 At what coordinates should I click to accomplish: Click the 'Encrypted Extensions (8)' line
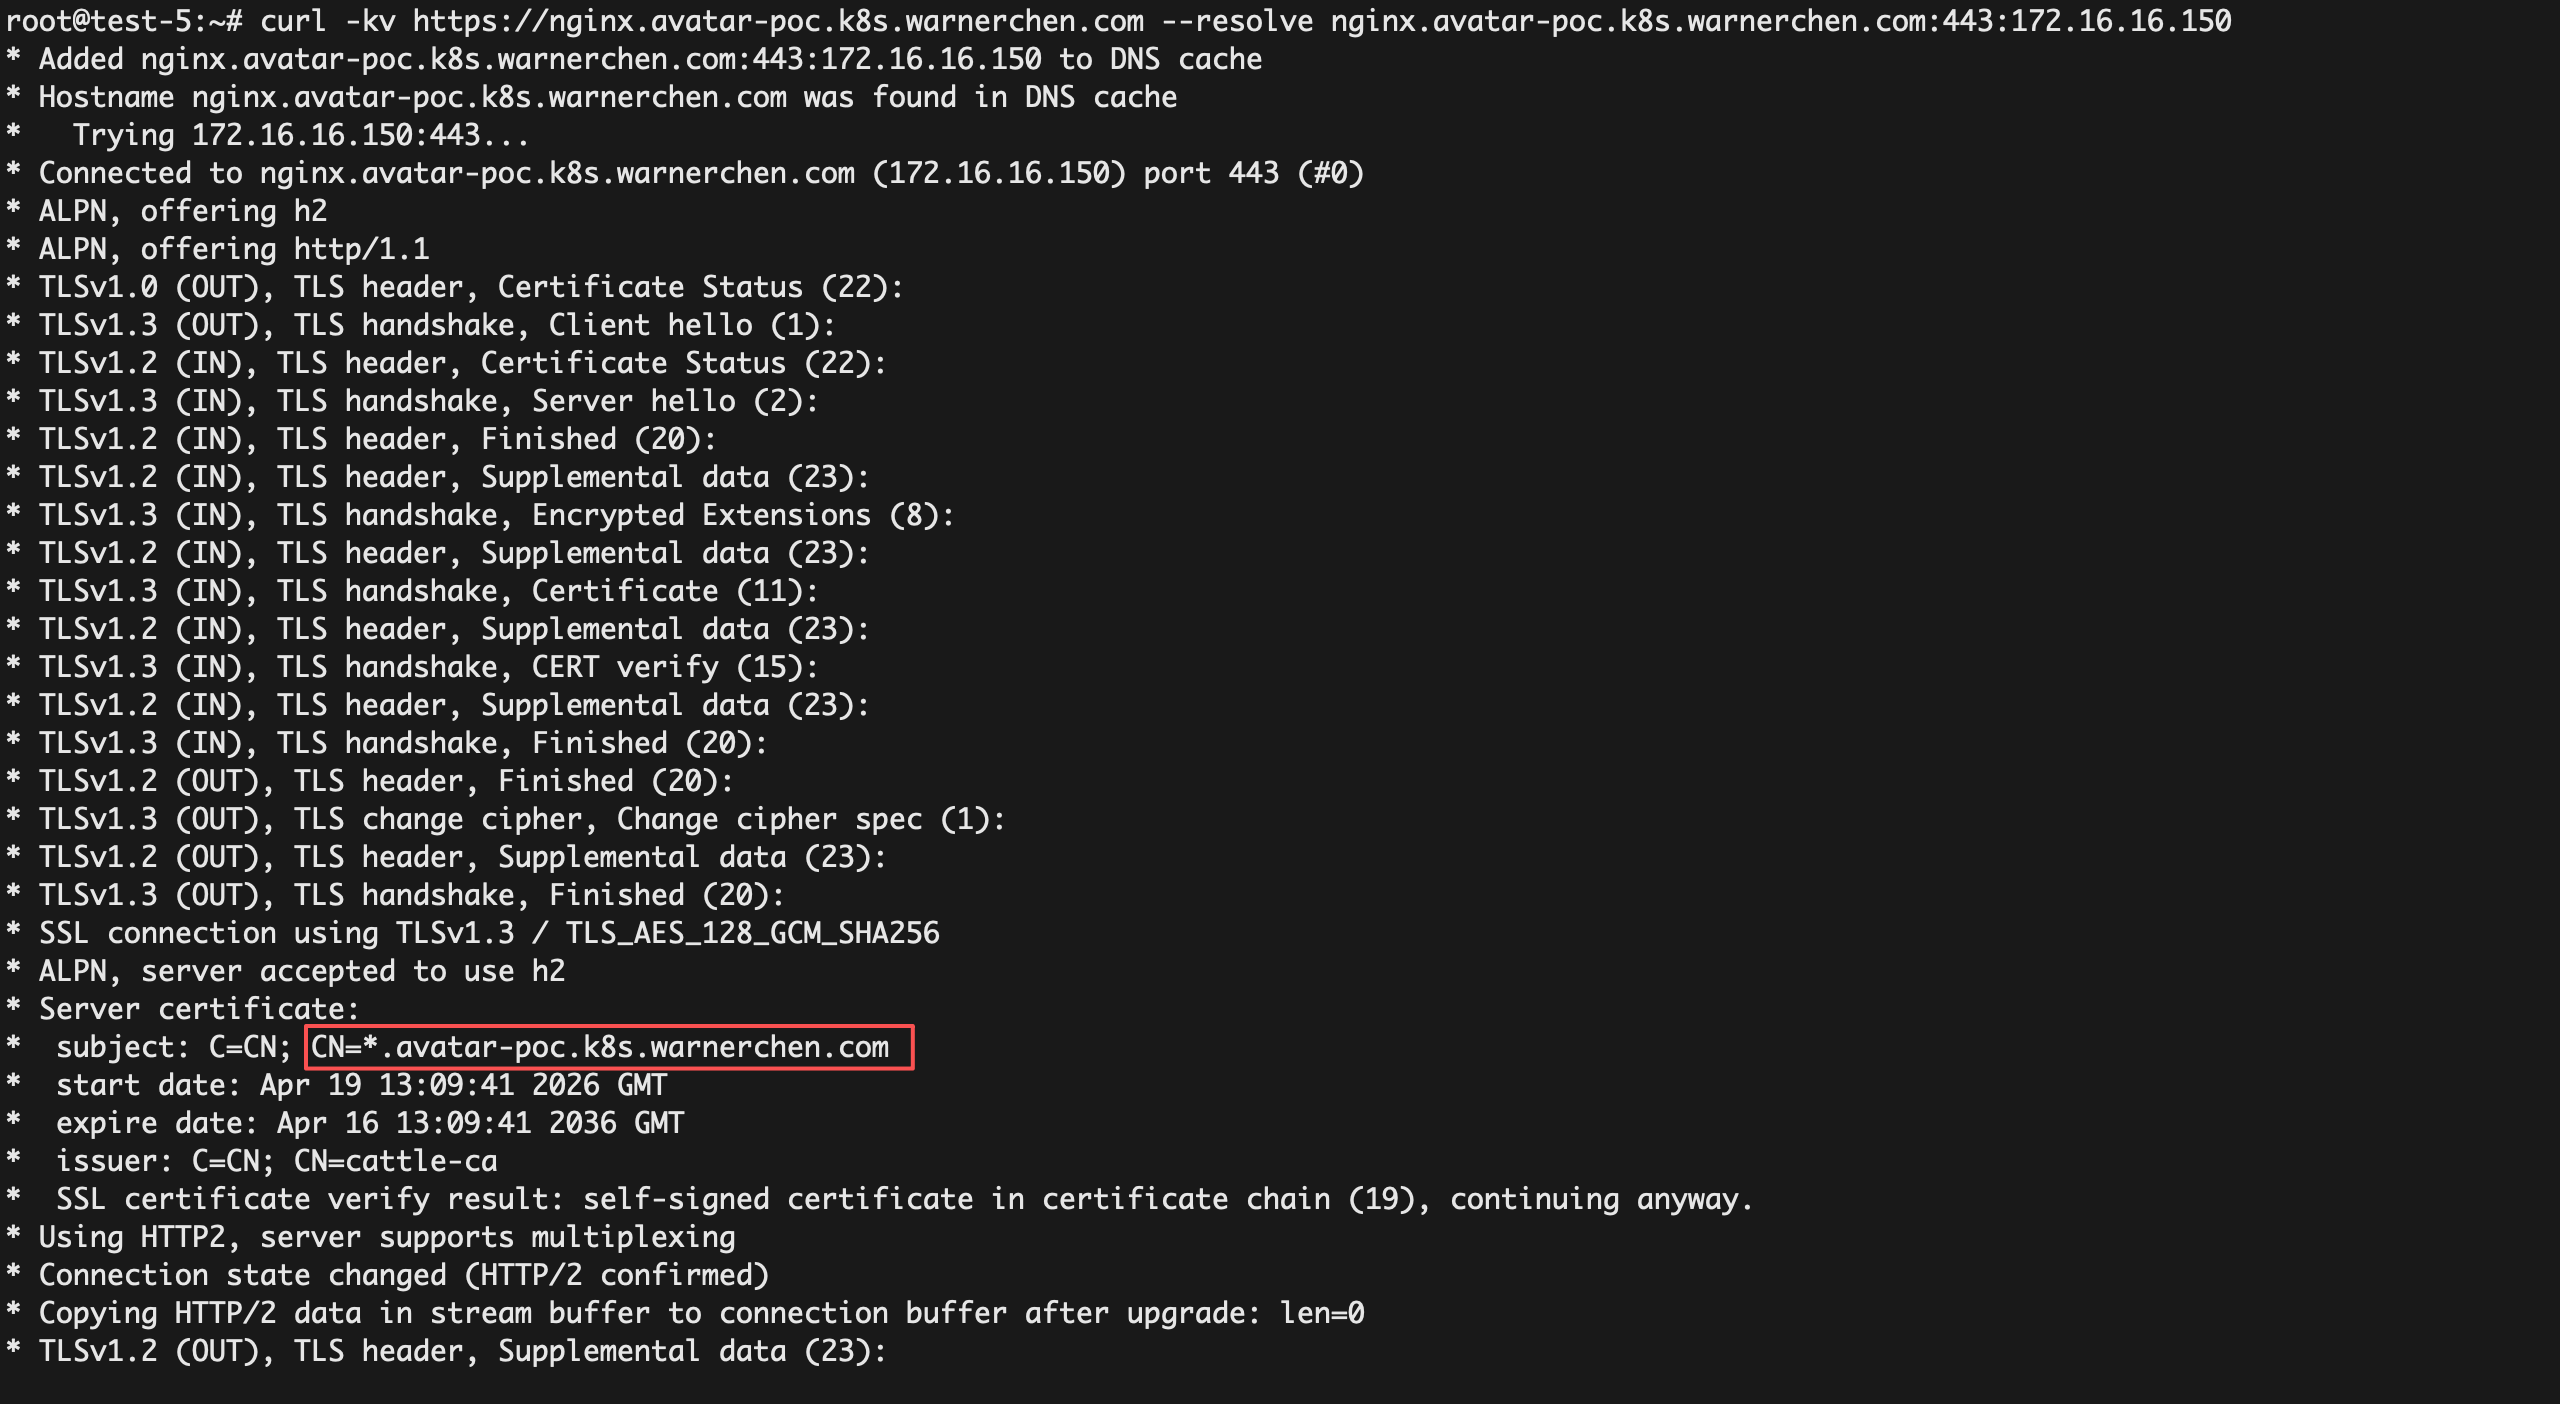coord(496,515)
